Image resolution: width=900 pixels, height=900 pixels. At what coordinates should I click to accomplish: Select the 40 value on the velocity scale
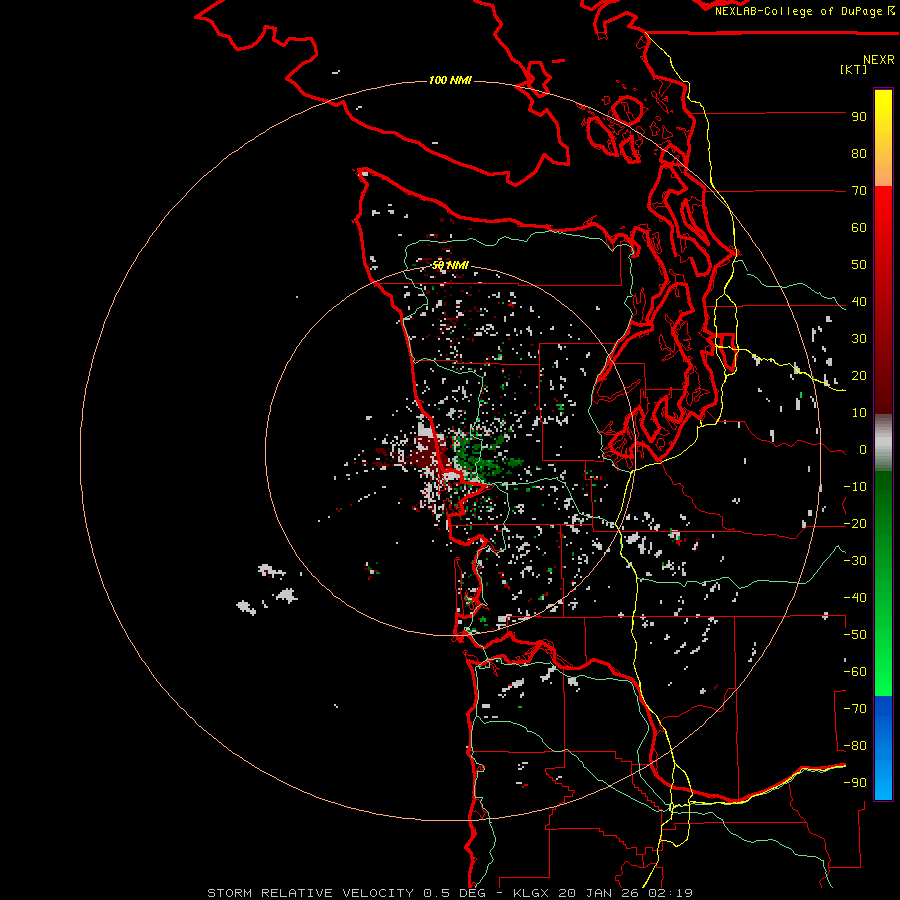point(859,302)
